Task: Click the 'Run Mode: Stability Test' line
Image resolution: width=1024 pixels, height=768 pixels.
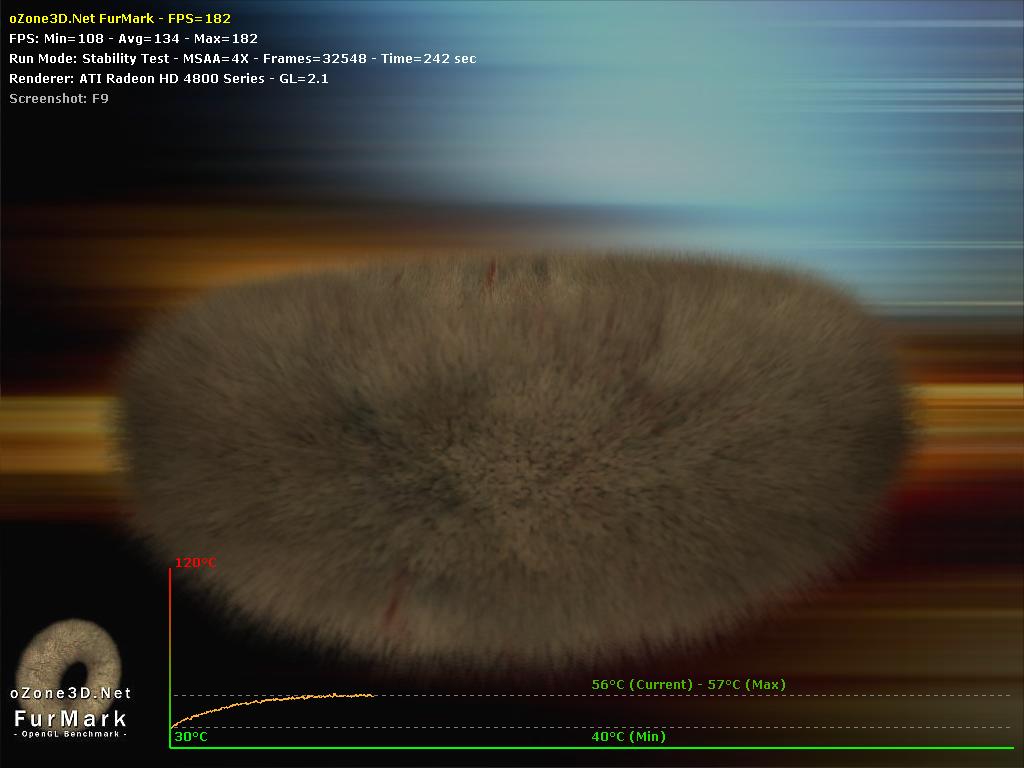Action: coord(242,59)
